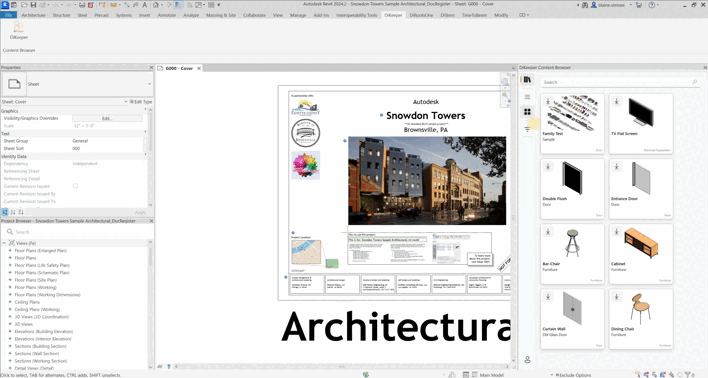Close the G000 - Cover view tab
The image size is (708, 378).
199,68
